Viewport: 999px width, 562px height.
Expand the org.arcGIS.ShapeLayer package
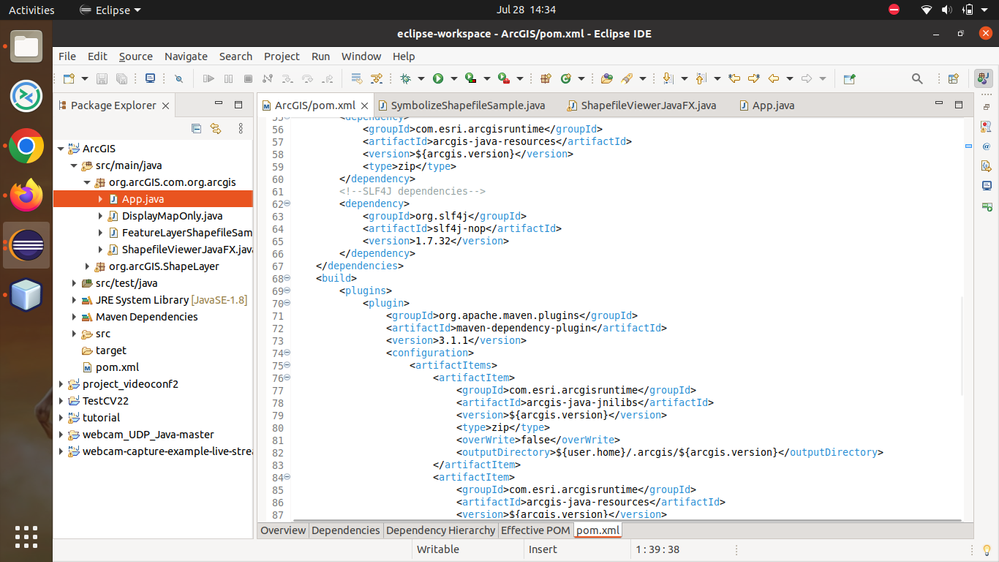88,267
